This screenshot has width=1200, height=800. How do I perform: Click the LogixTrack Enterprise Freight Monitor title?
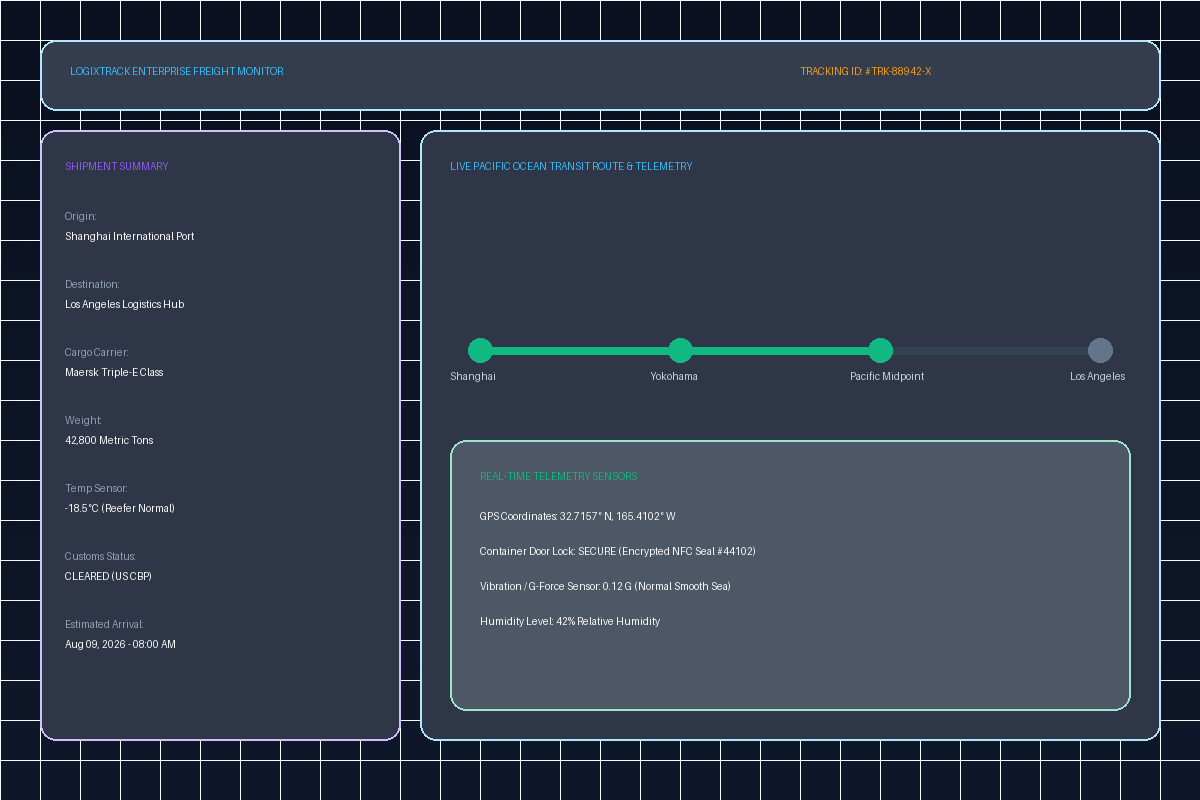coord(177,71)
